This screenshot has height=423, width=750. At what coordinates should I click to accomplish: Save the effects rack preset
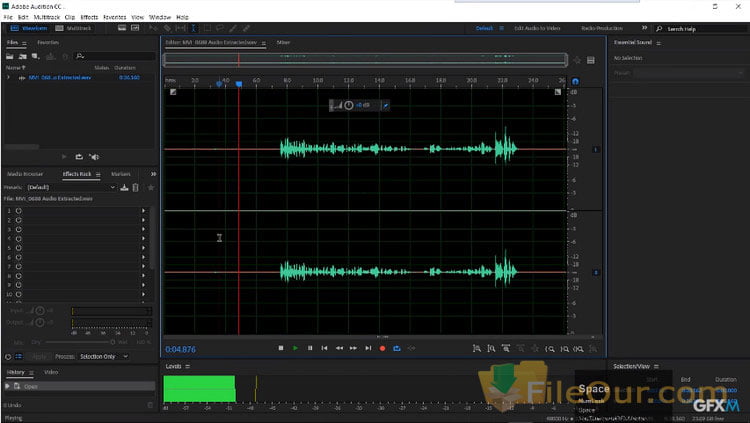pos(124,187)
